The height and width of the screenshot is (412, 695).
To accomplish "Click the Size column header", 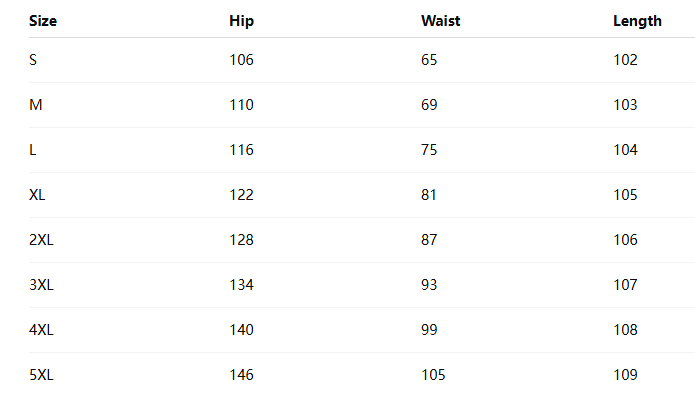I will (41, 21).
